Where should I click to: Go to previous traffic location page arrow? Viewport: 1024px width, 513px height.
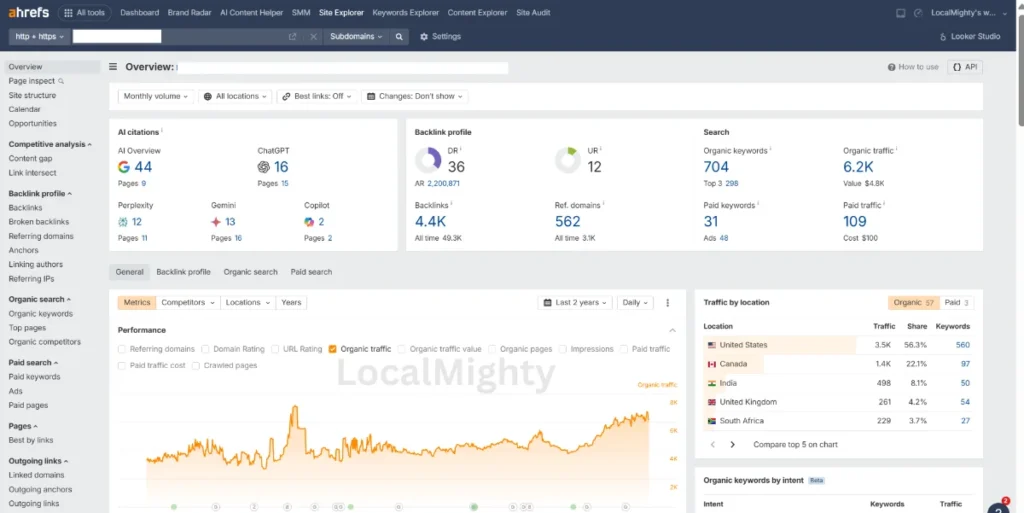[712, 444]
